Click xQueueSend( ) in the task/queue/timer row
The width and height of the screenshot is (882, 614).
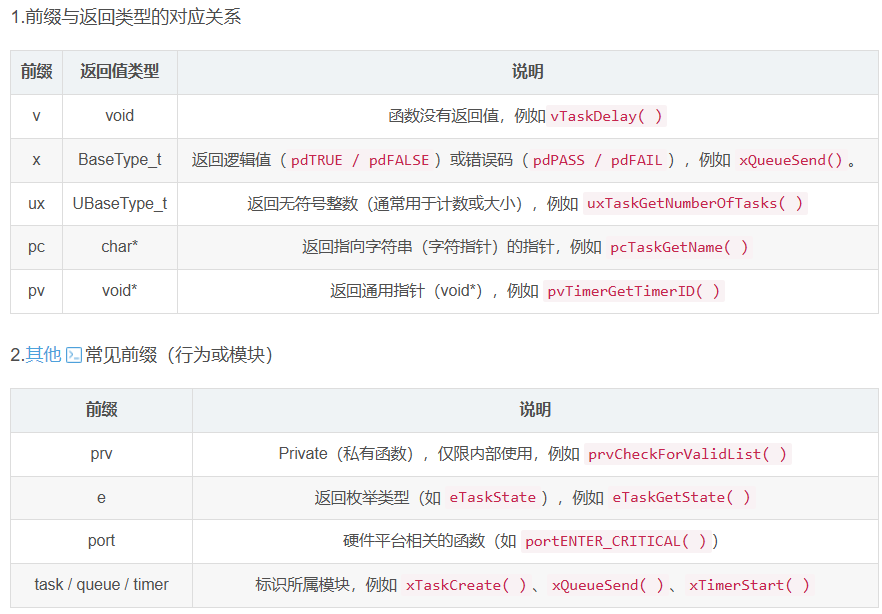[x=608, y=585]
